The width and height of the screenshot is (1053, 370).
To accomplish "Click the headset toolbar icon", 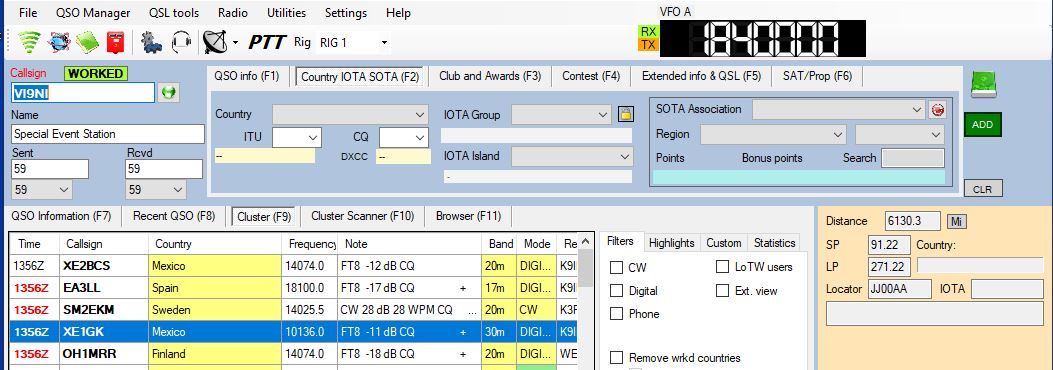I will click(181, 43).
